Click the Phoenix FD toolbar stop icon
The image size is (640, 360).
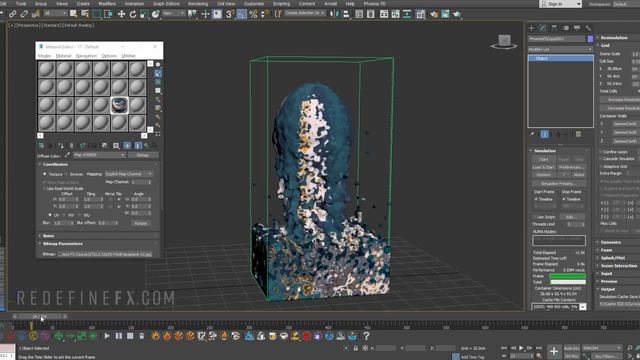tap(130, 336)
